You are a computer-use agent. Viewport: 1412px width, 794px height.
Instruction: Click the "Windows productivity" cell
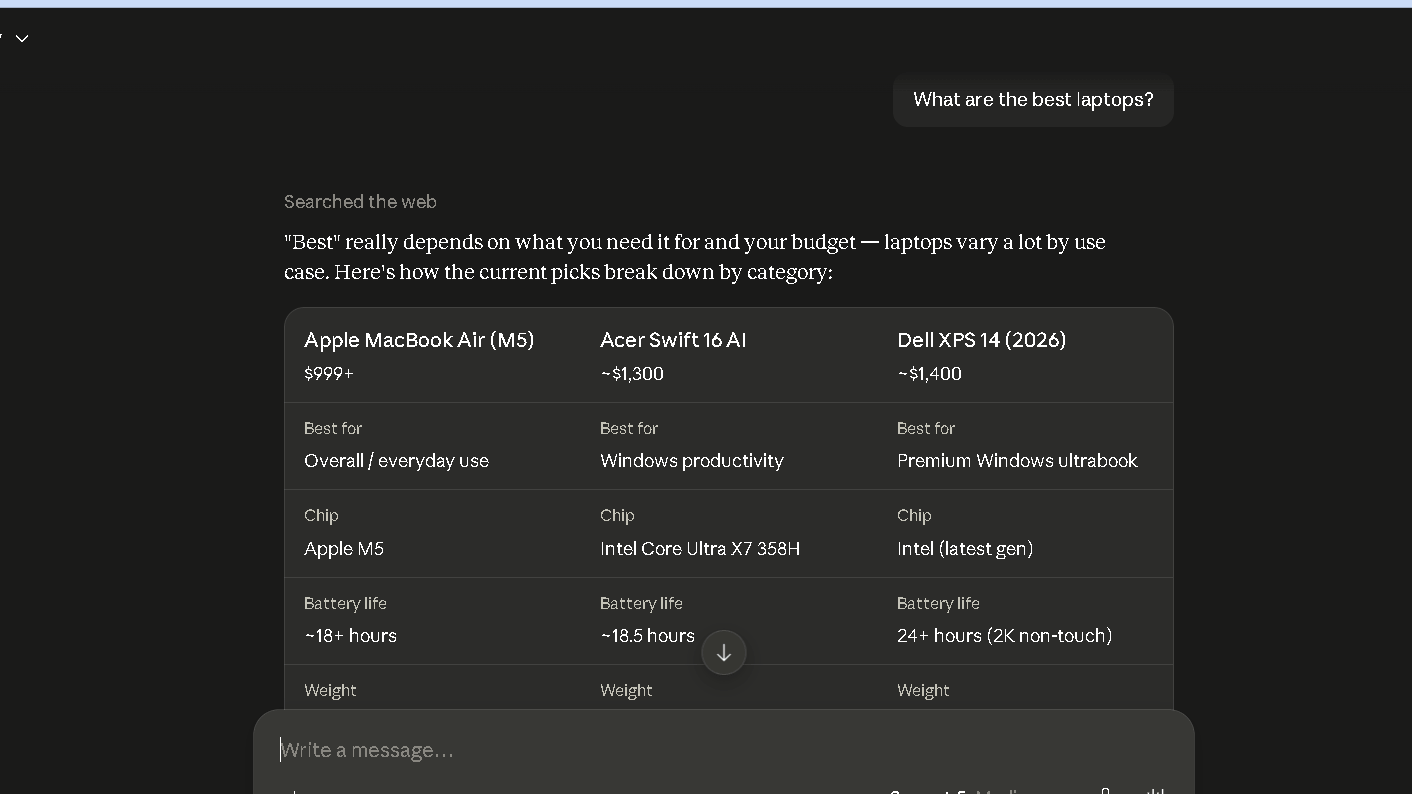tap(692, 461)
